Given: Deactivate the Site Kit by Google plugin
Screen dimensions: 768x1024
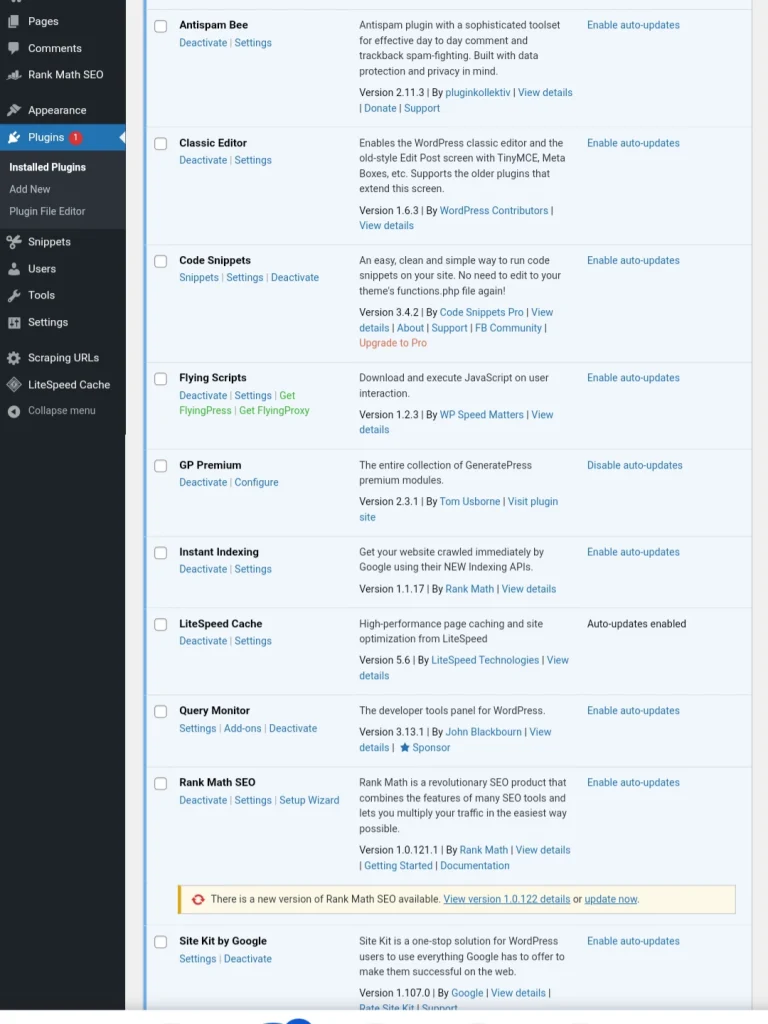Looking at the screenshot, I should pos(248,959).
